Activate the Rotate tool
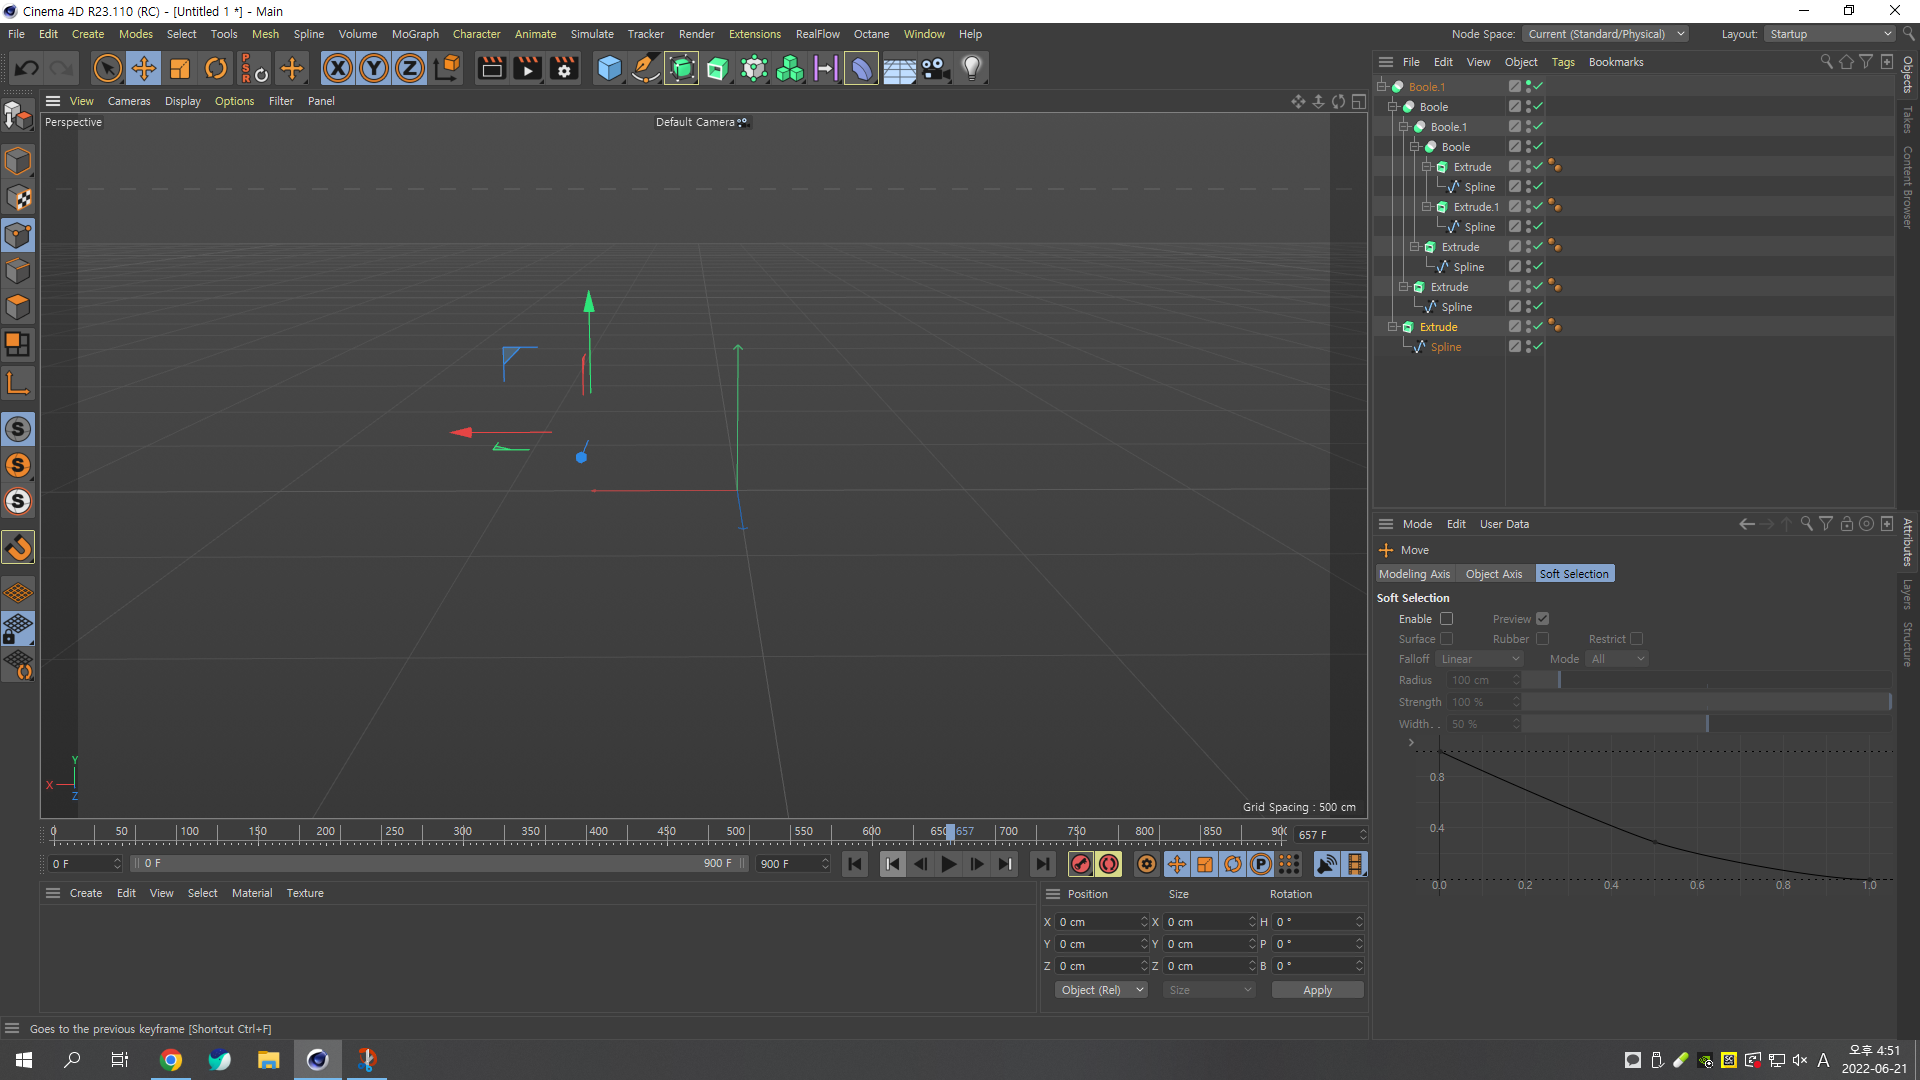1920x1080 pixels. [216, 68]
